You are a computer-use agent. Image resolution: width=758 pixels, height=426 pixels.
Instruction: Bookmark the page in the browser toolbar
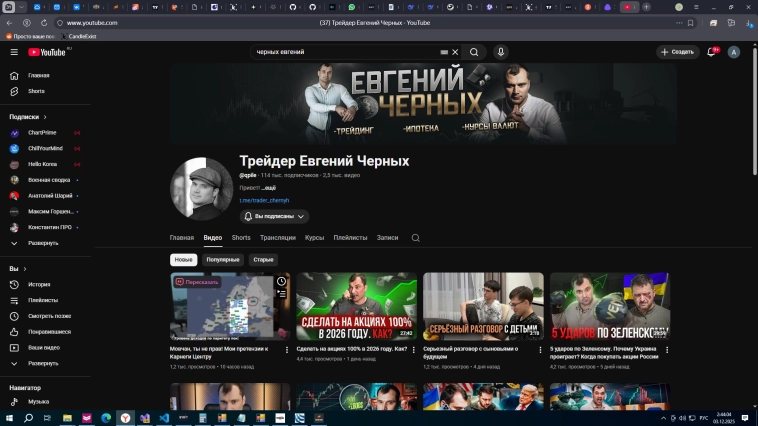[690, 23]
